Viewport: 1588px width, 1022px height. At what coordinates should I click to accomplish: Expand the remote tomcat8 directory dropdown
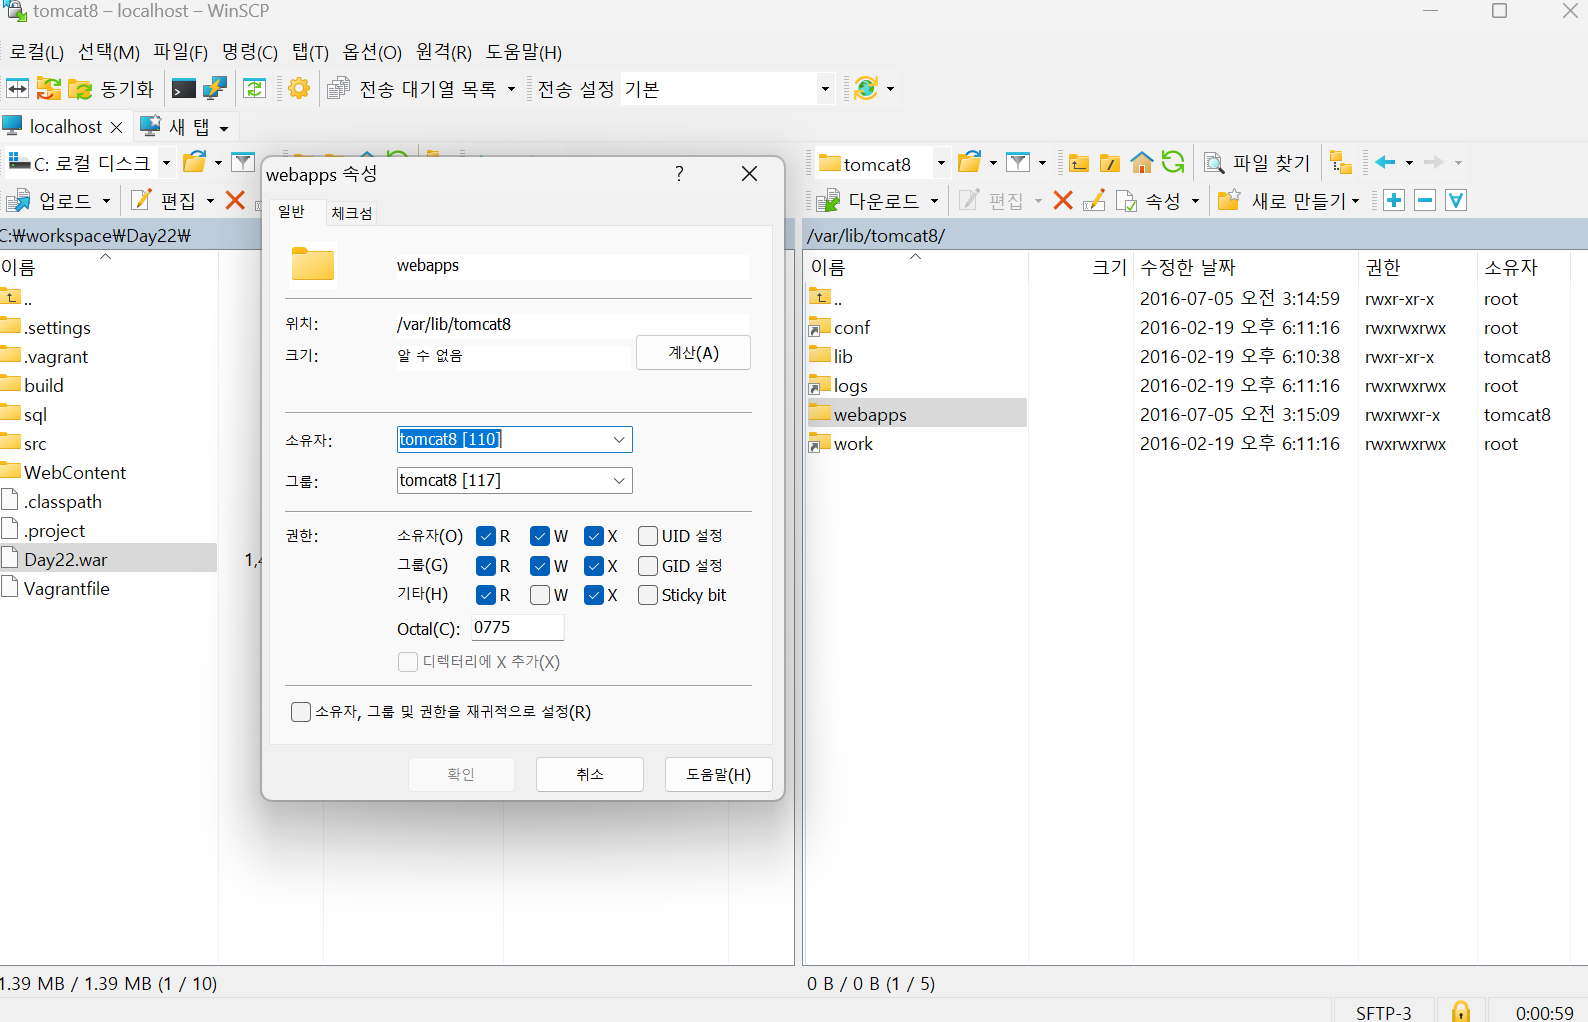[941, 163]
